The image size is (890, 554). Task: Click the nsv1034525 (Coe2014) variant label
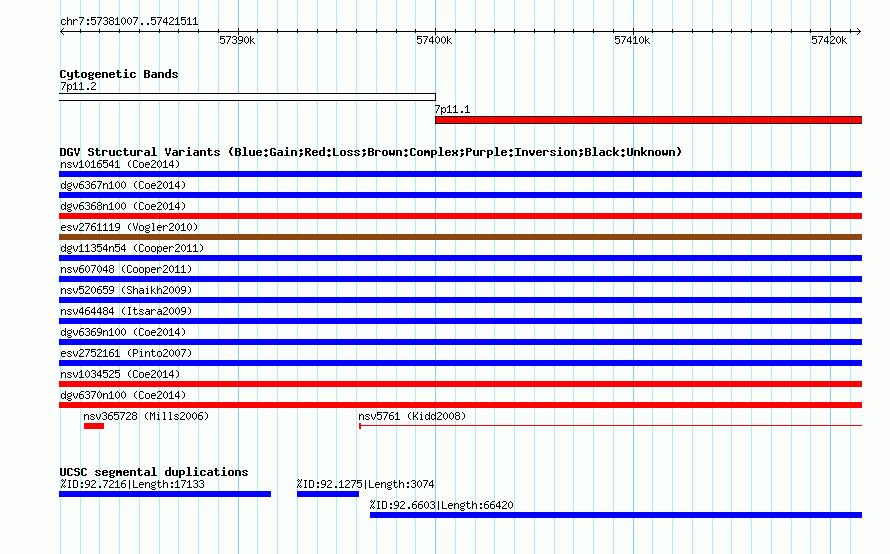click(x=120, y=374)
